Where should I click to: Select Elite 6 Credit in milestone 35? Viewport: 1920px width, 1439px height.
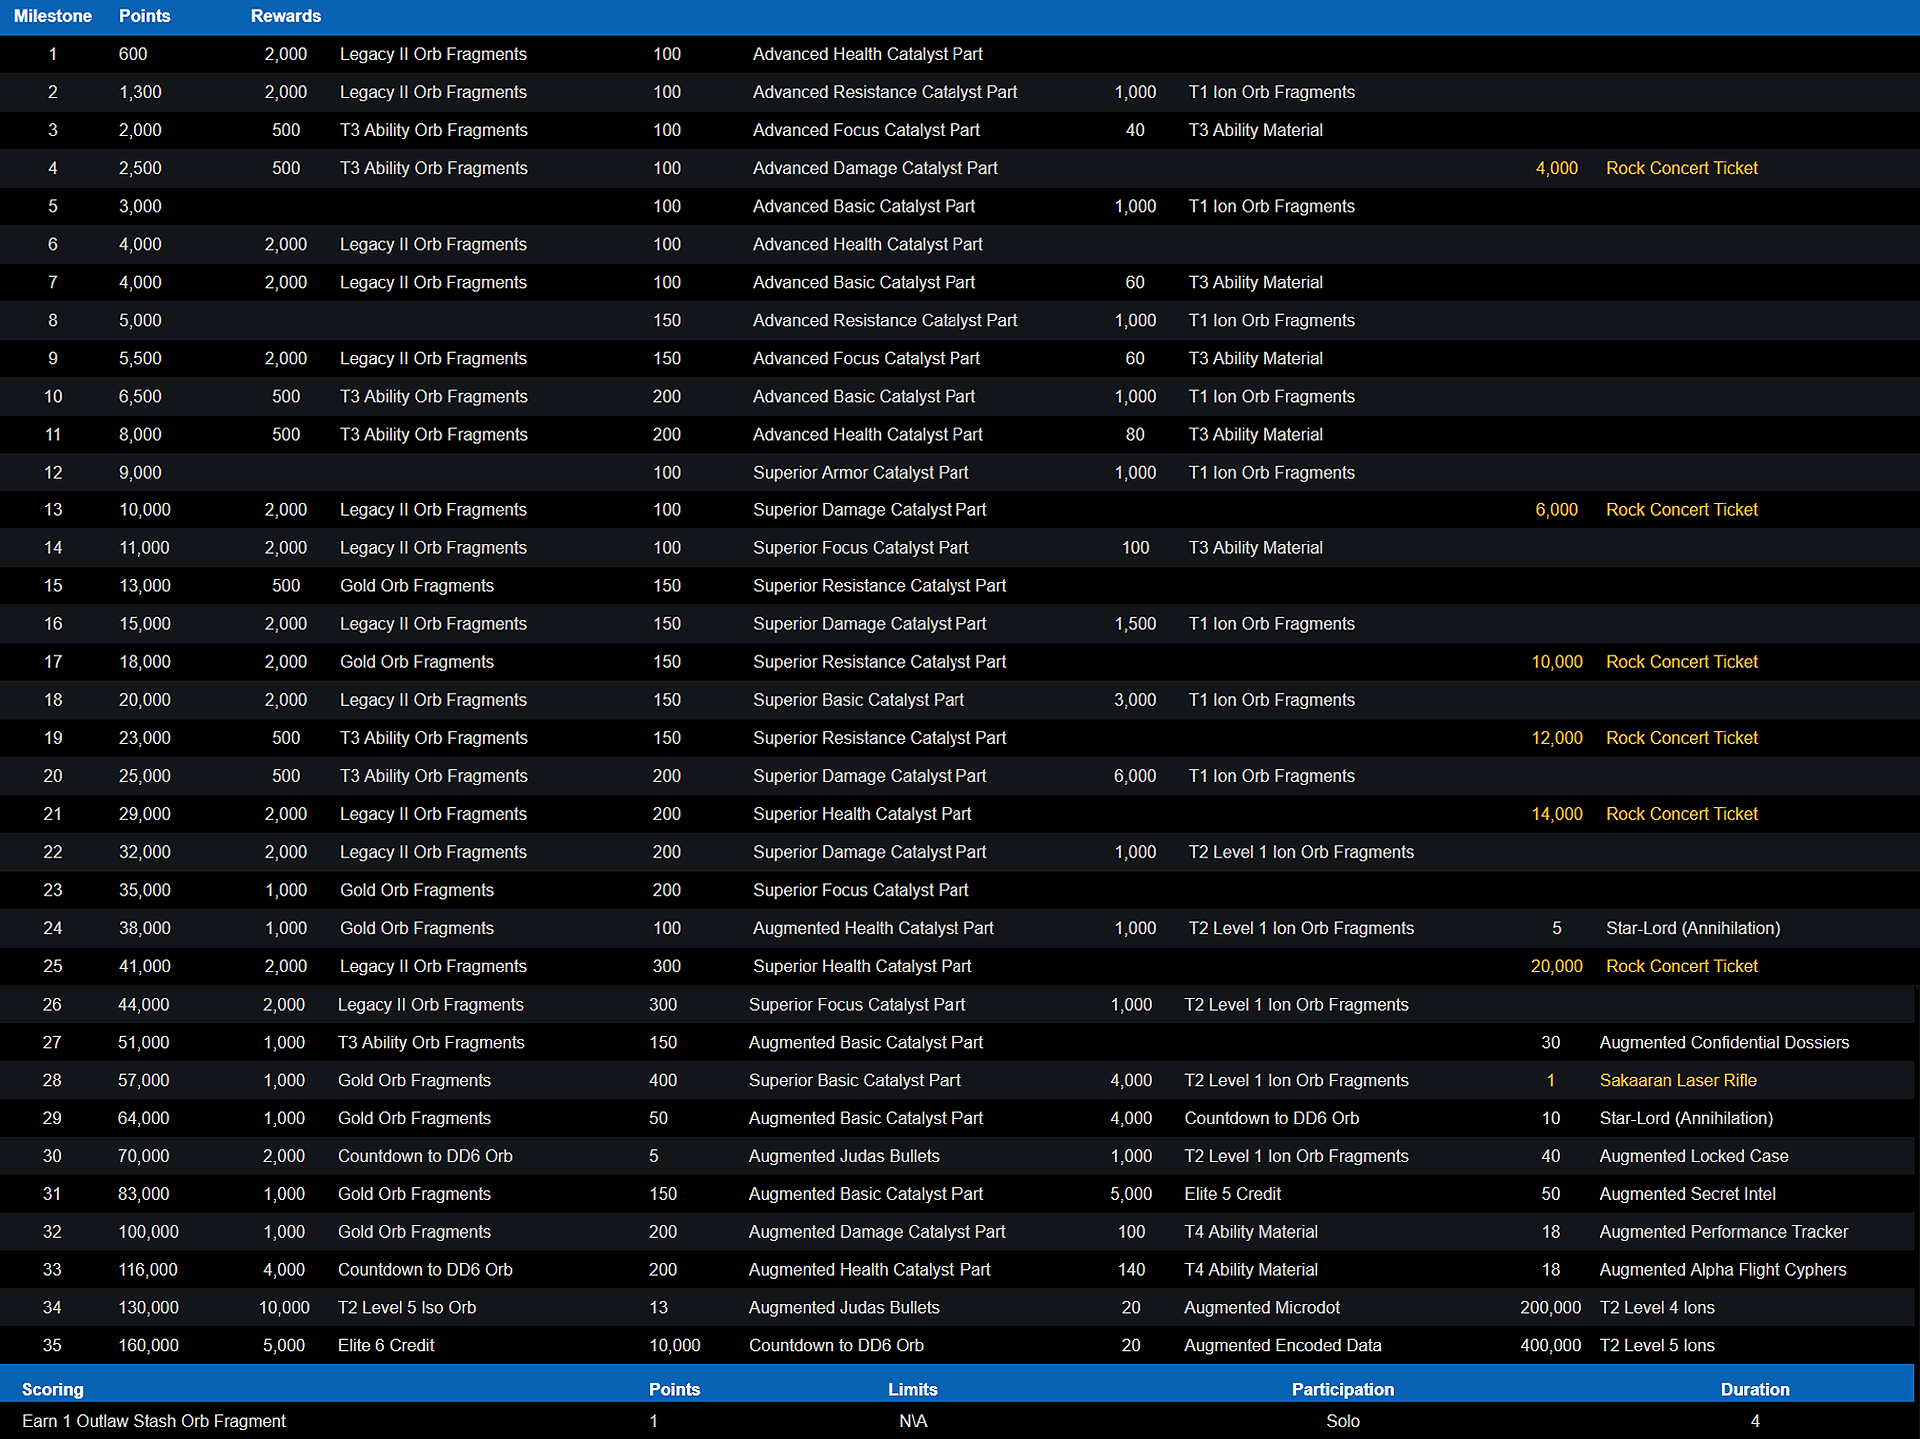(x=386, y=1345)
